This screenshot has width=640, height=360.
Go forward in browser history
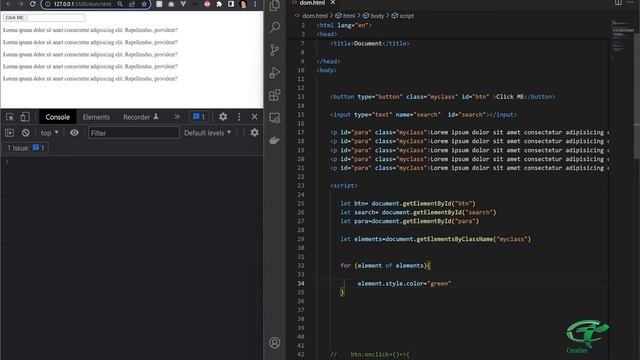point(20,4)
